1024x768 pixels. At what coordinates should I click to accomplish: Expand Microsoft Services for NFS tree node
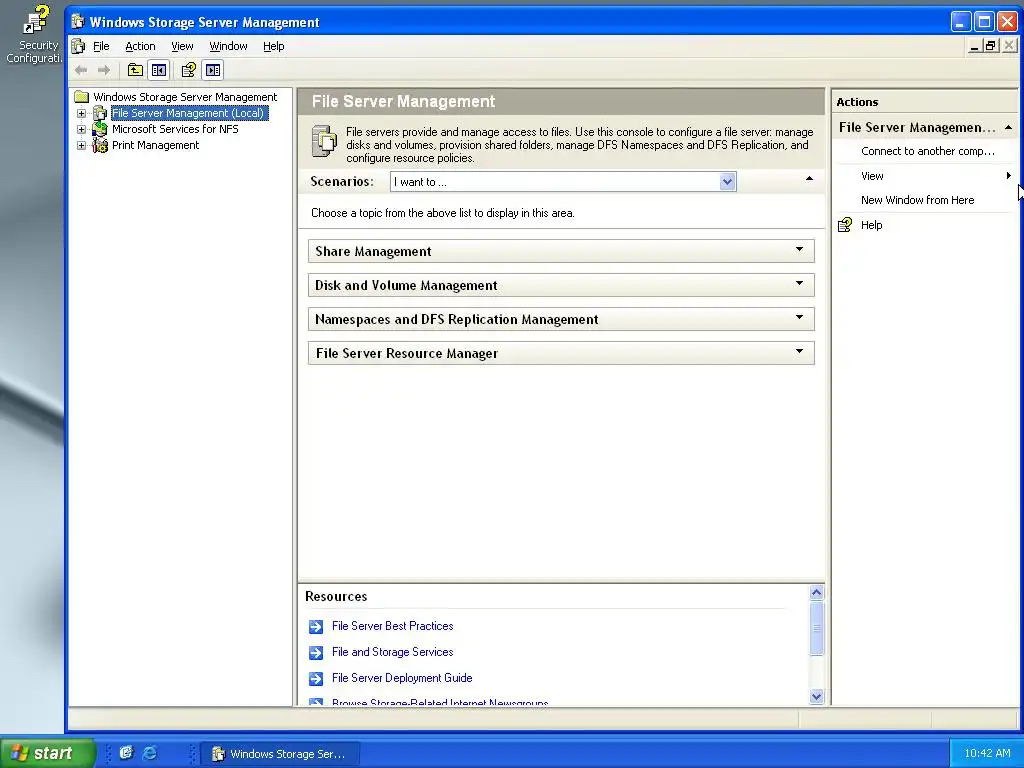(x=81, y=129)
